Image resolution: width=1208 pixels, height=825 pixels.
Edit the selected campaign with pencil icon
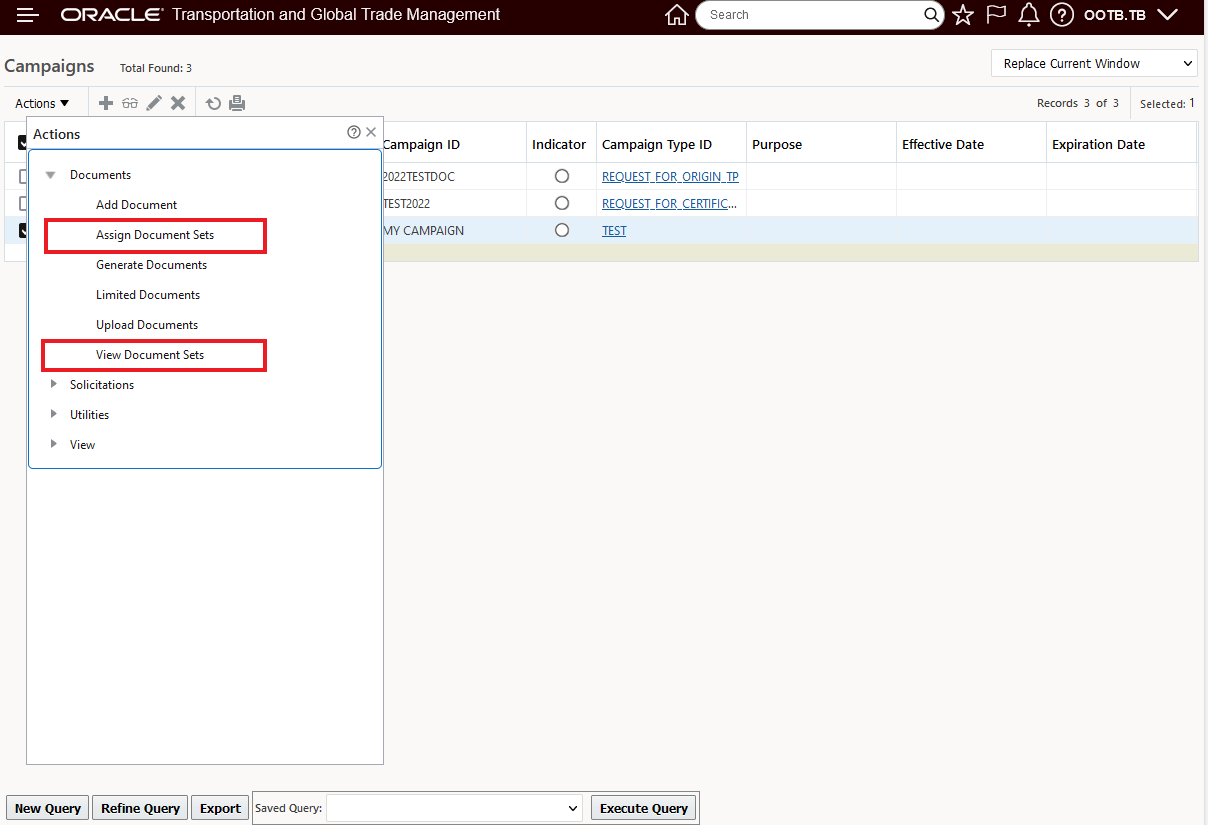[x=153, y=102]
